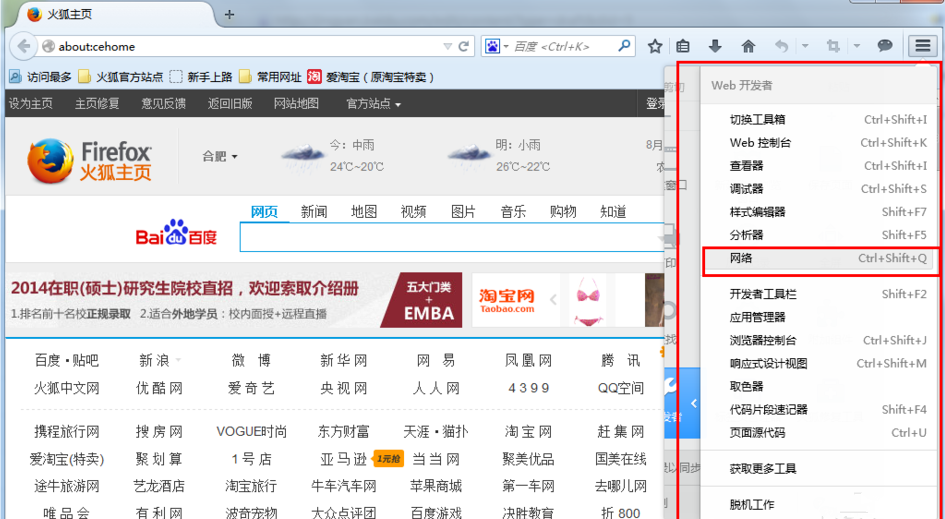Click the undo arrow toolbar icon
Viewport: 945px width, 519px height.
pos(782,46)
